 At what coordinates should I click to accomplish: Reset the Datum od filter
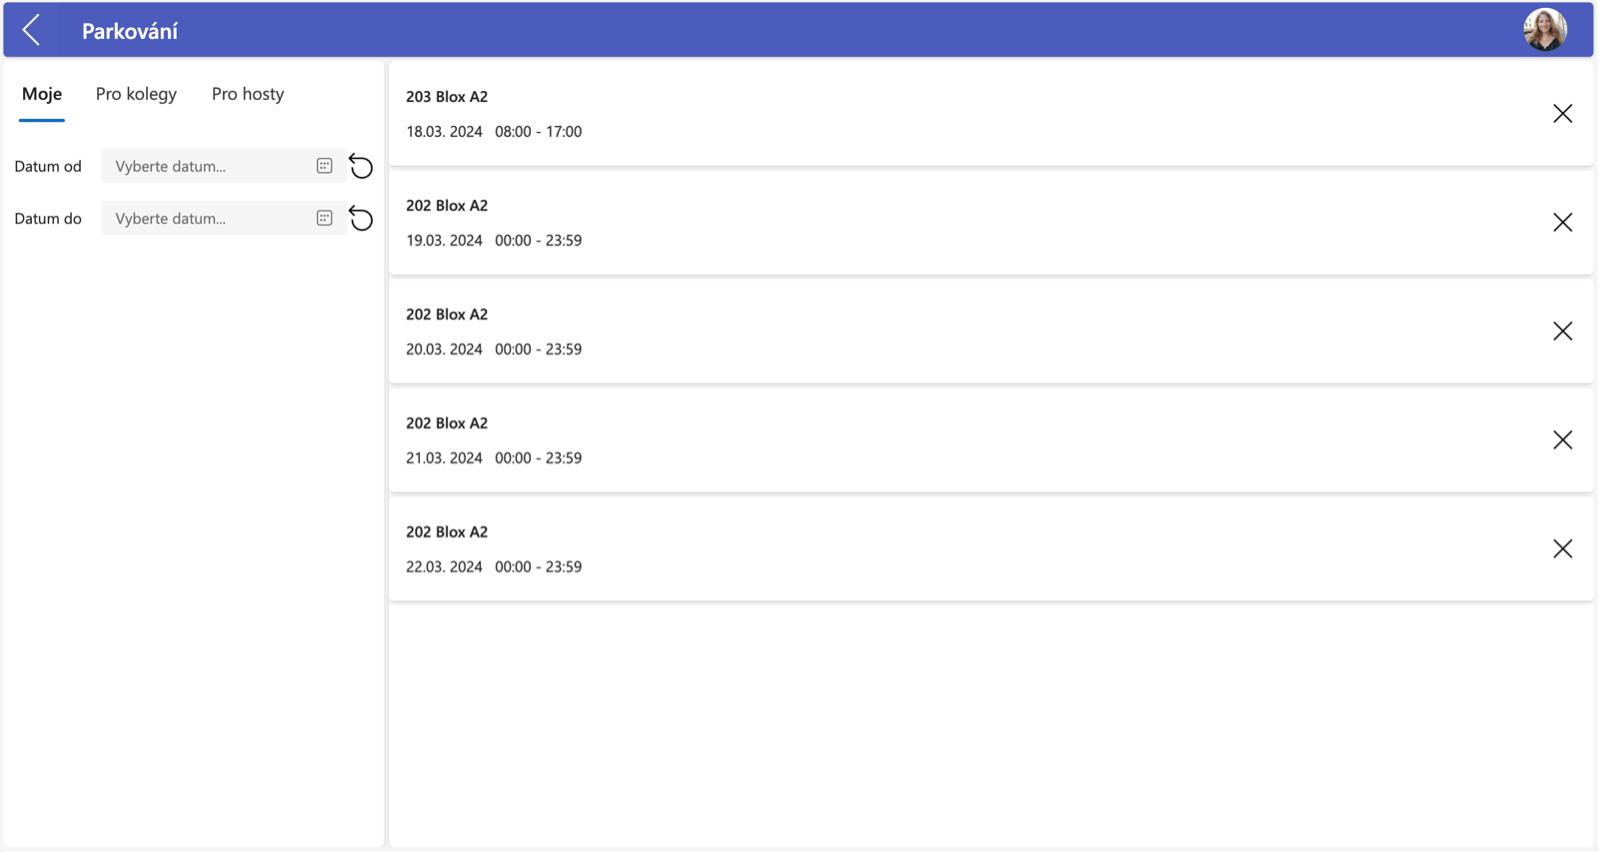(x=362, y=166)
